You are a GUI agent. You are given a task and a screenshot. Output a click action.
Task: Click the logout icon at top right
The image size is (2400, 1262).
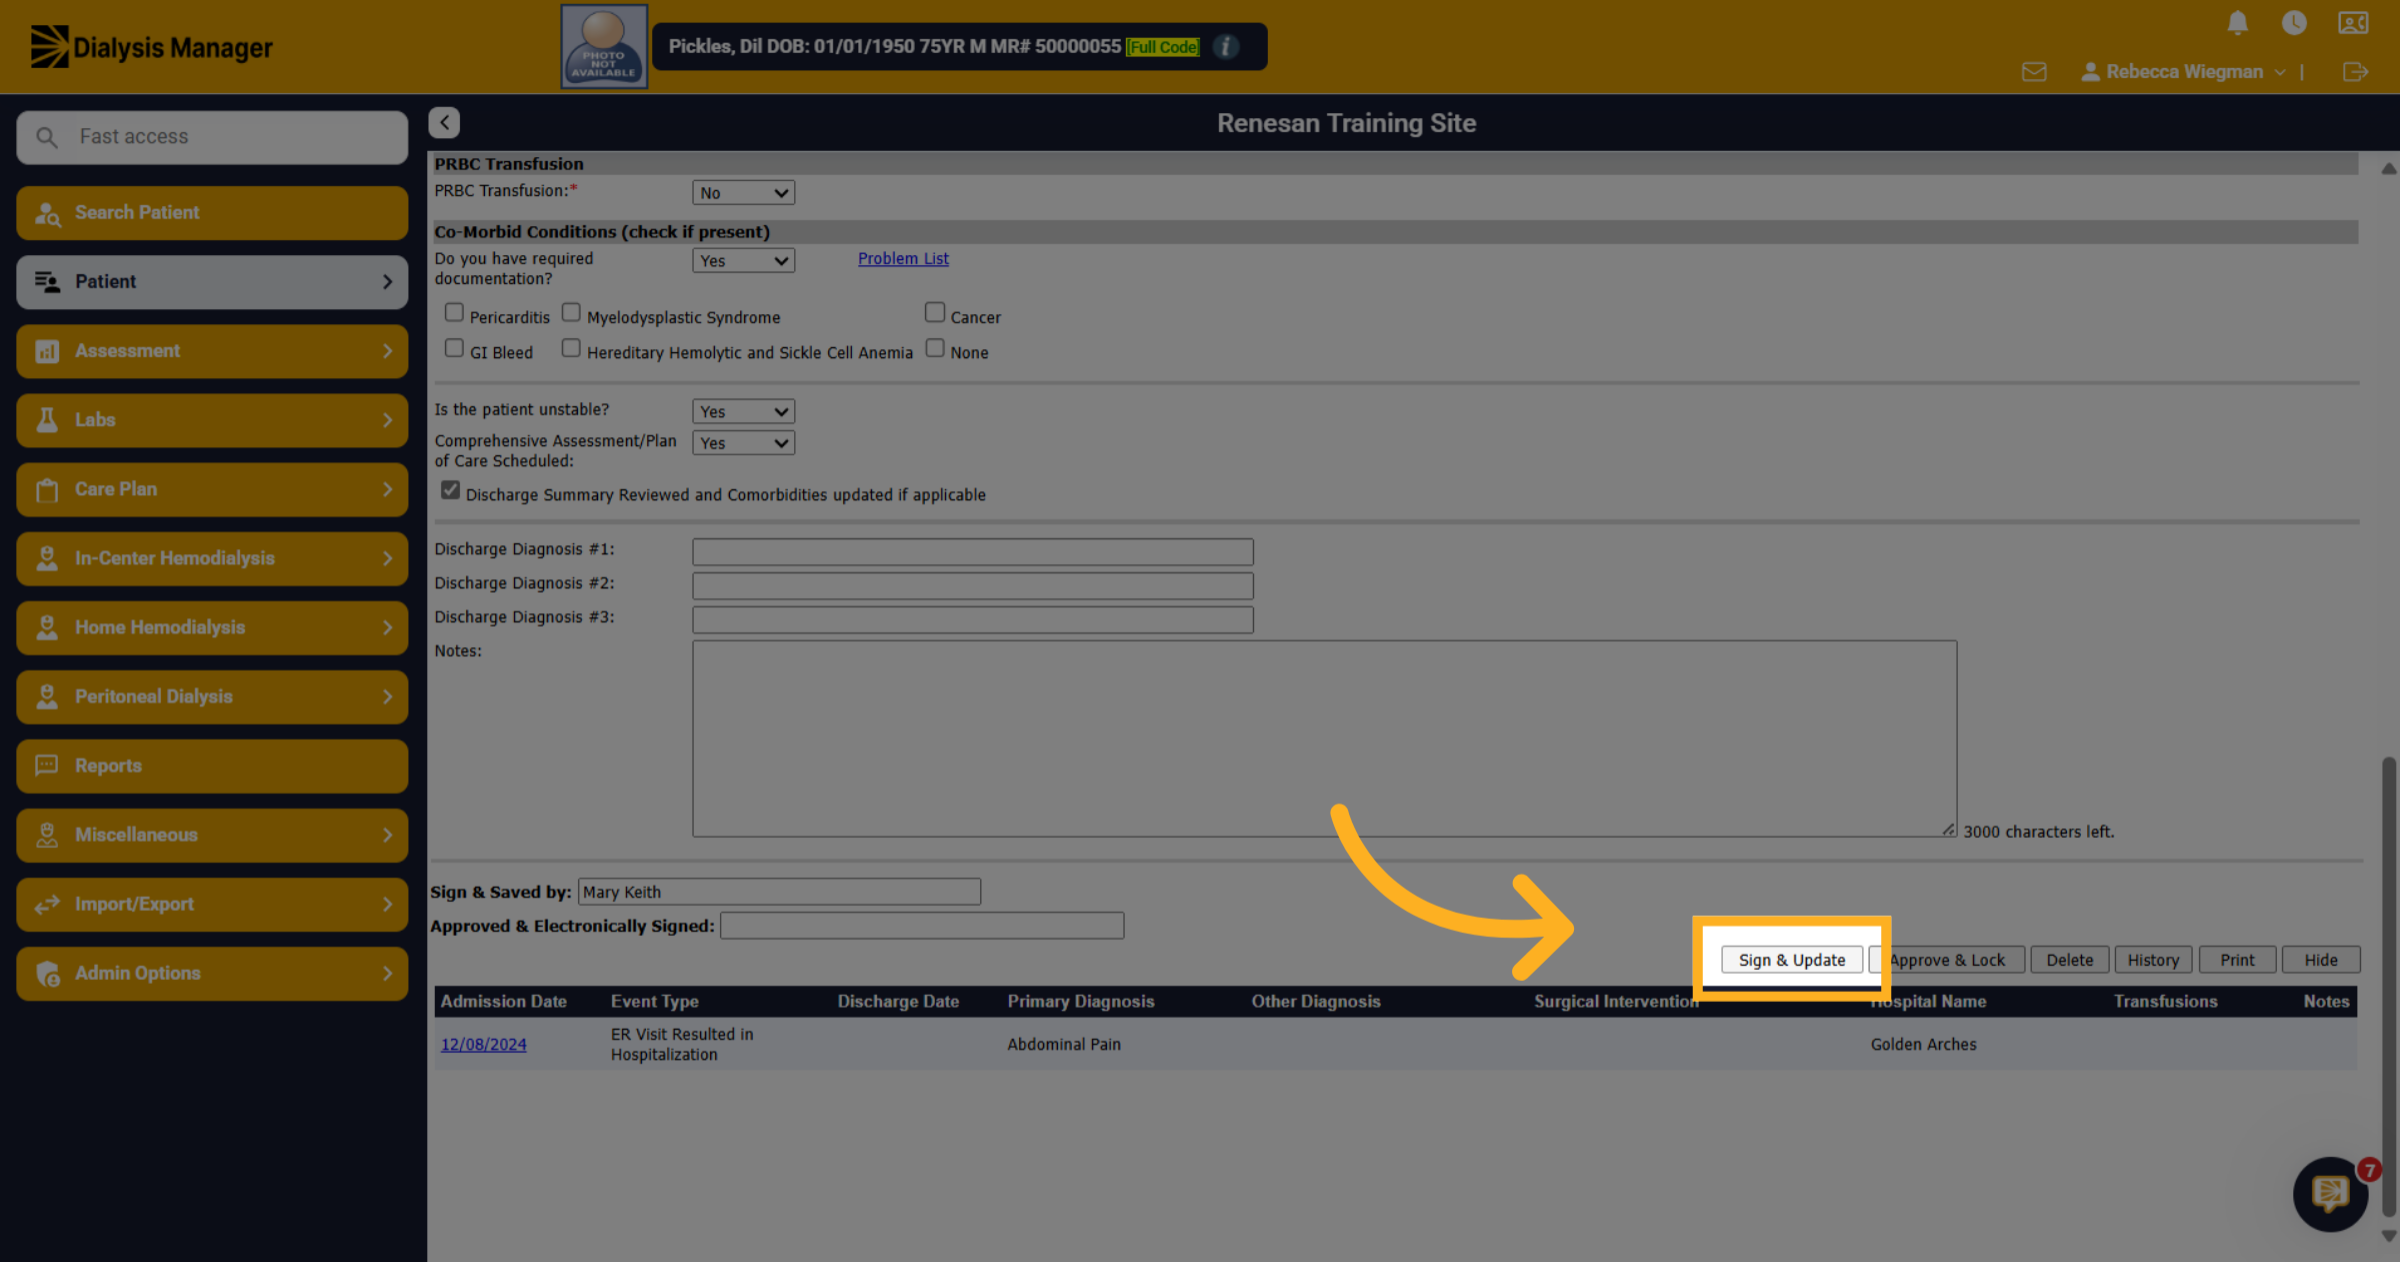(2354, 72)
